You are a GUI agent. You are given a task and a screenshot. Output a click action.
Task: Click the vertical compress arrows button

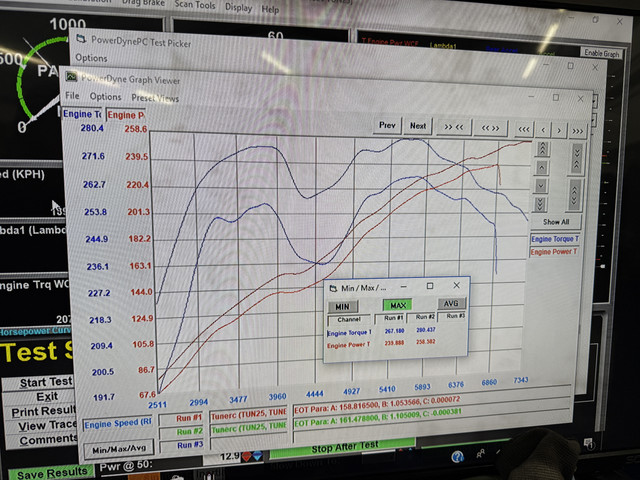pos(577,158)
